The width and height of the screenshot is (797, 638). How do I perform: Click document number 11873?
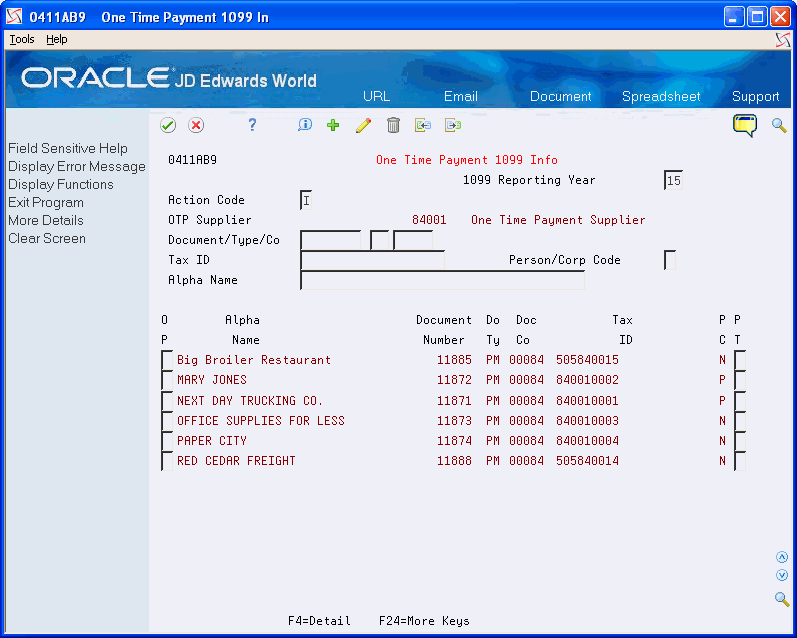pyautogui.click(x=454, y=420)
